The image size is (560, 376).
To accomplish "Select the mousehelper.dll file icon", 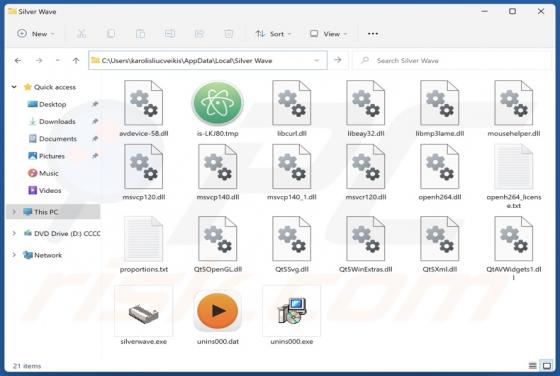I will [514, 103].
